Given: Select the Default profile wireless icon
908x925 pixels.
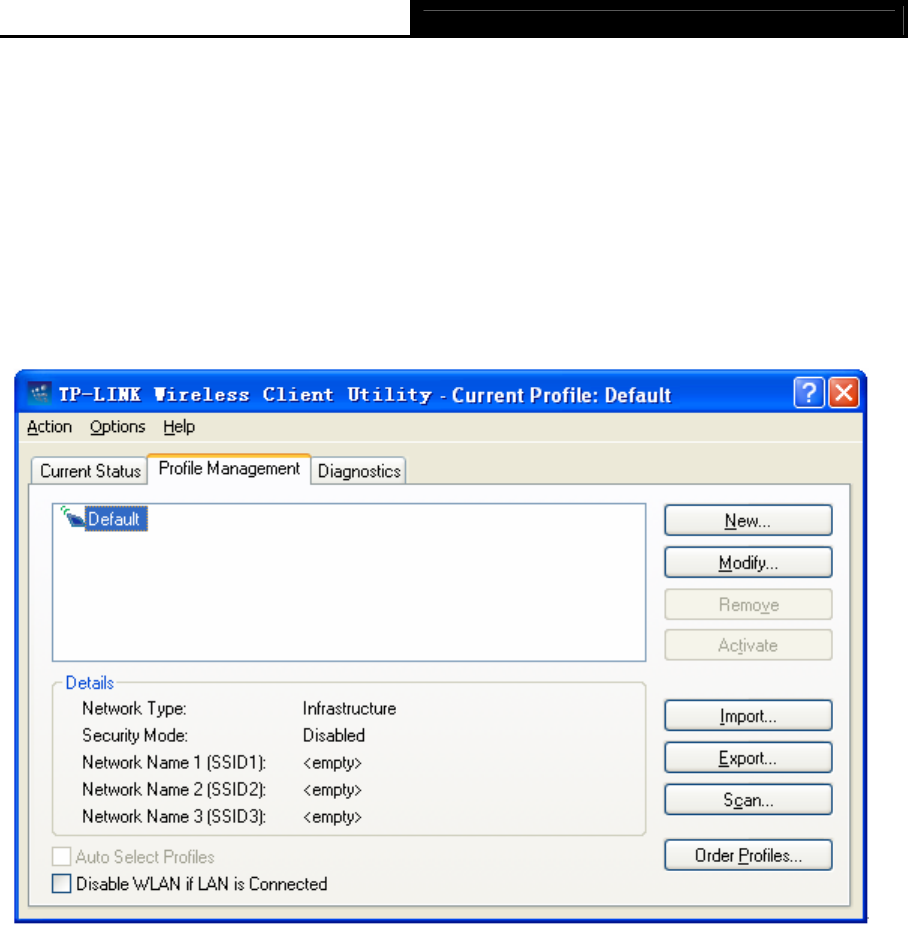Looking at the screenshot, I should pyautogui.click(x=73, y=517).
